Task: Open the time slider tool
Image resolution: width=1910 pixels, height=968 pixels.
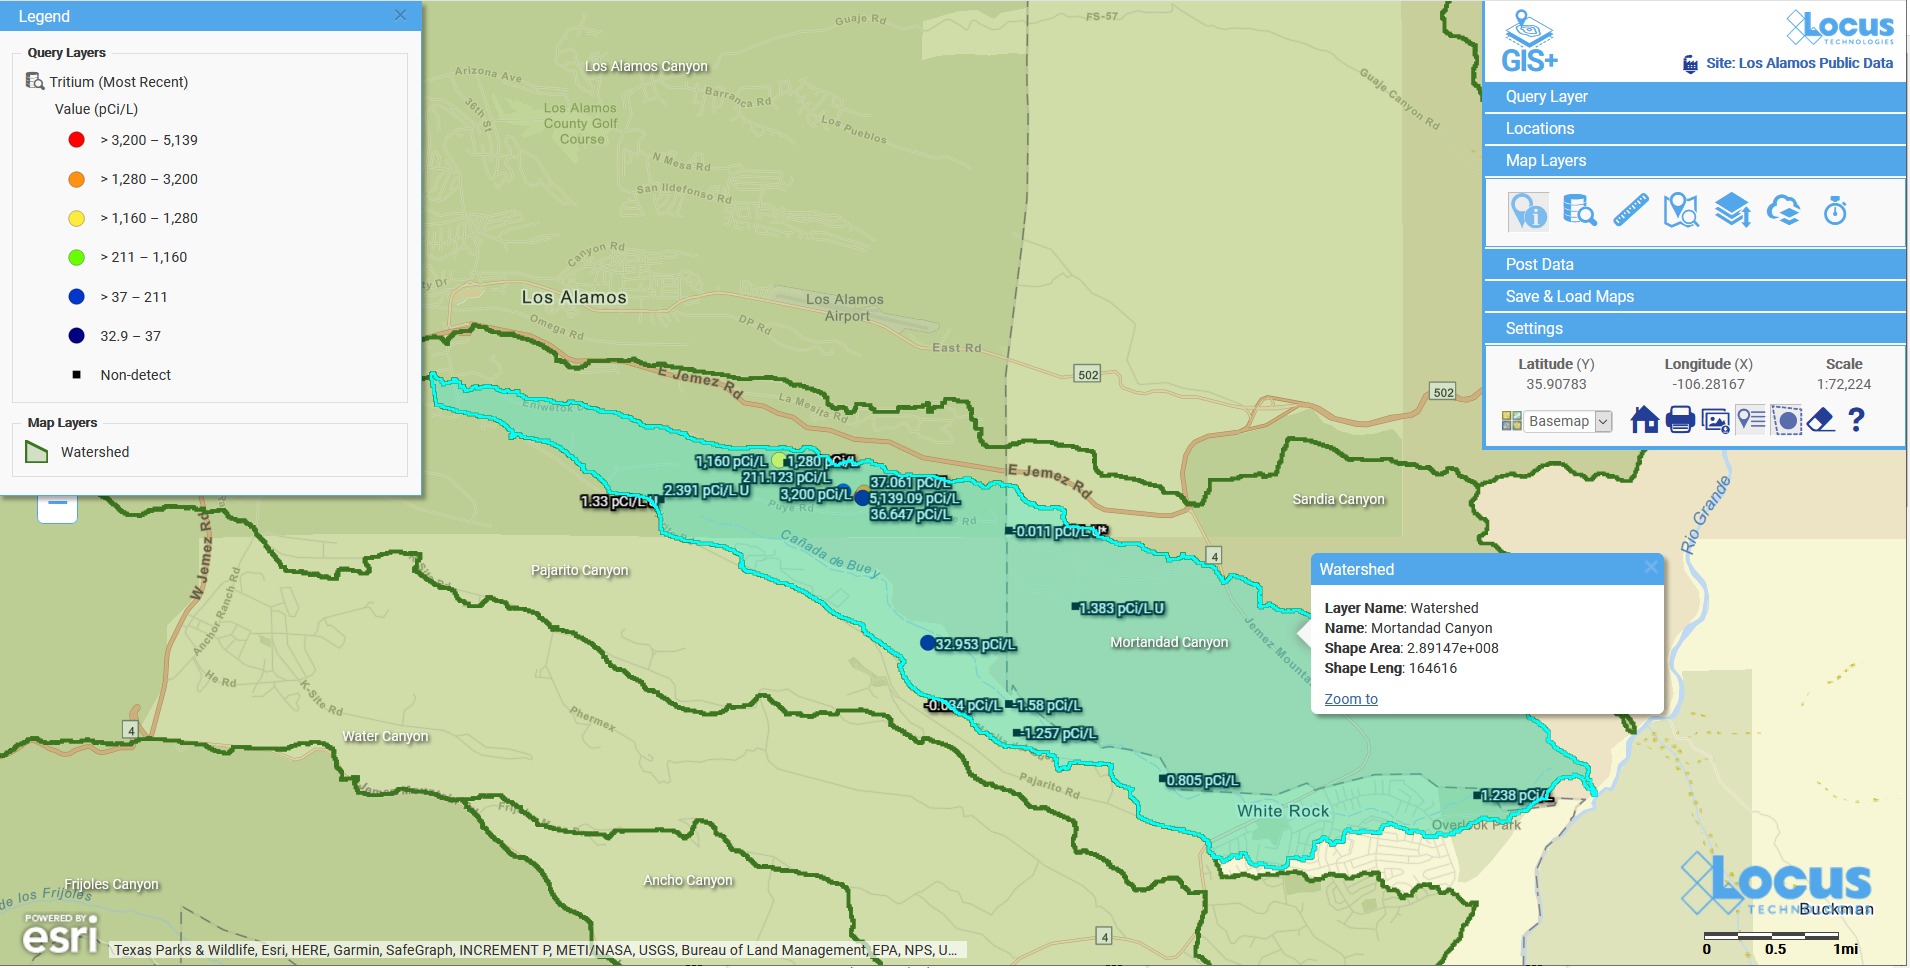Action: [1835, 211]
